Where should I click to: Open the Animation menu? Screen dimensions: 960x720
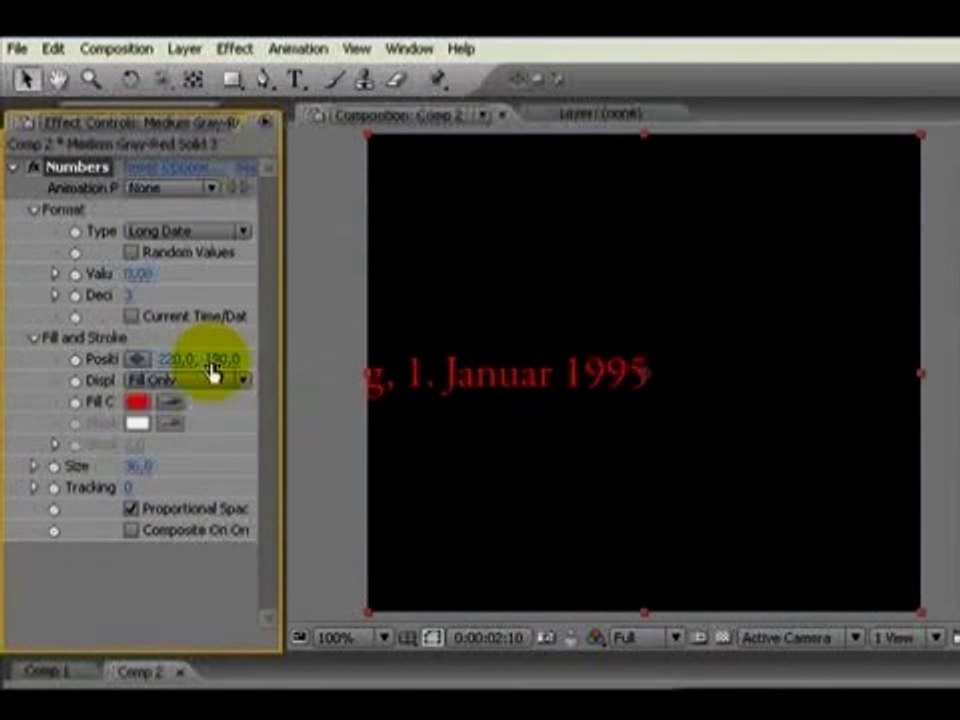click(298, 49)
